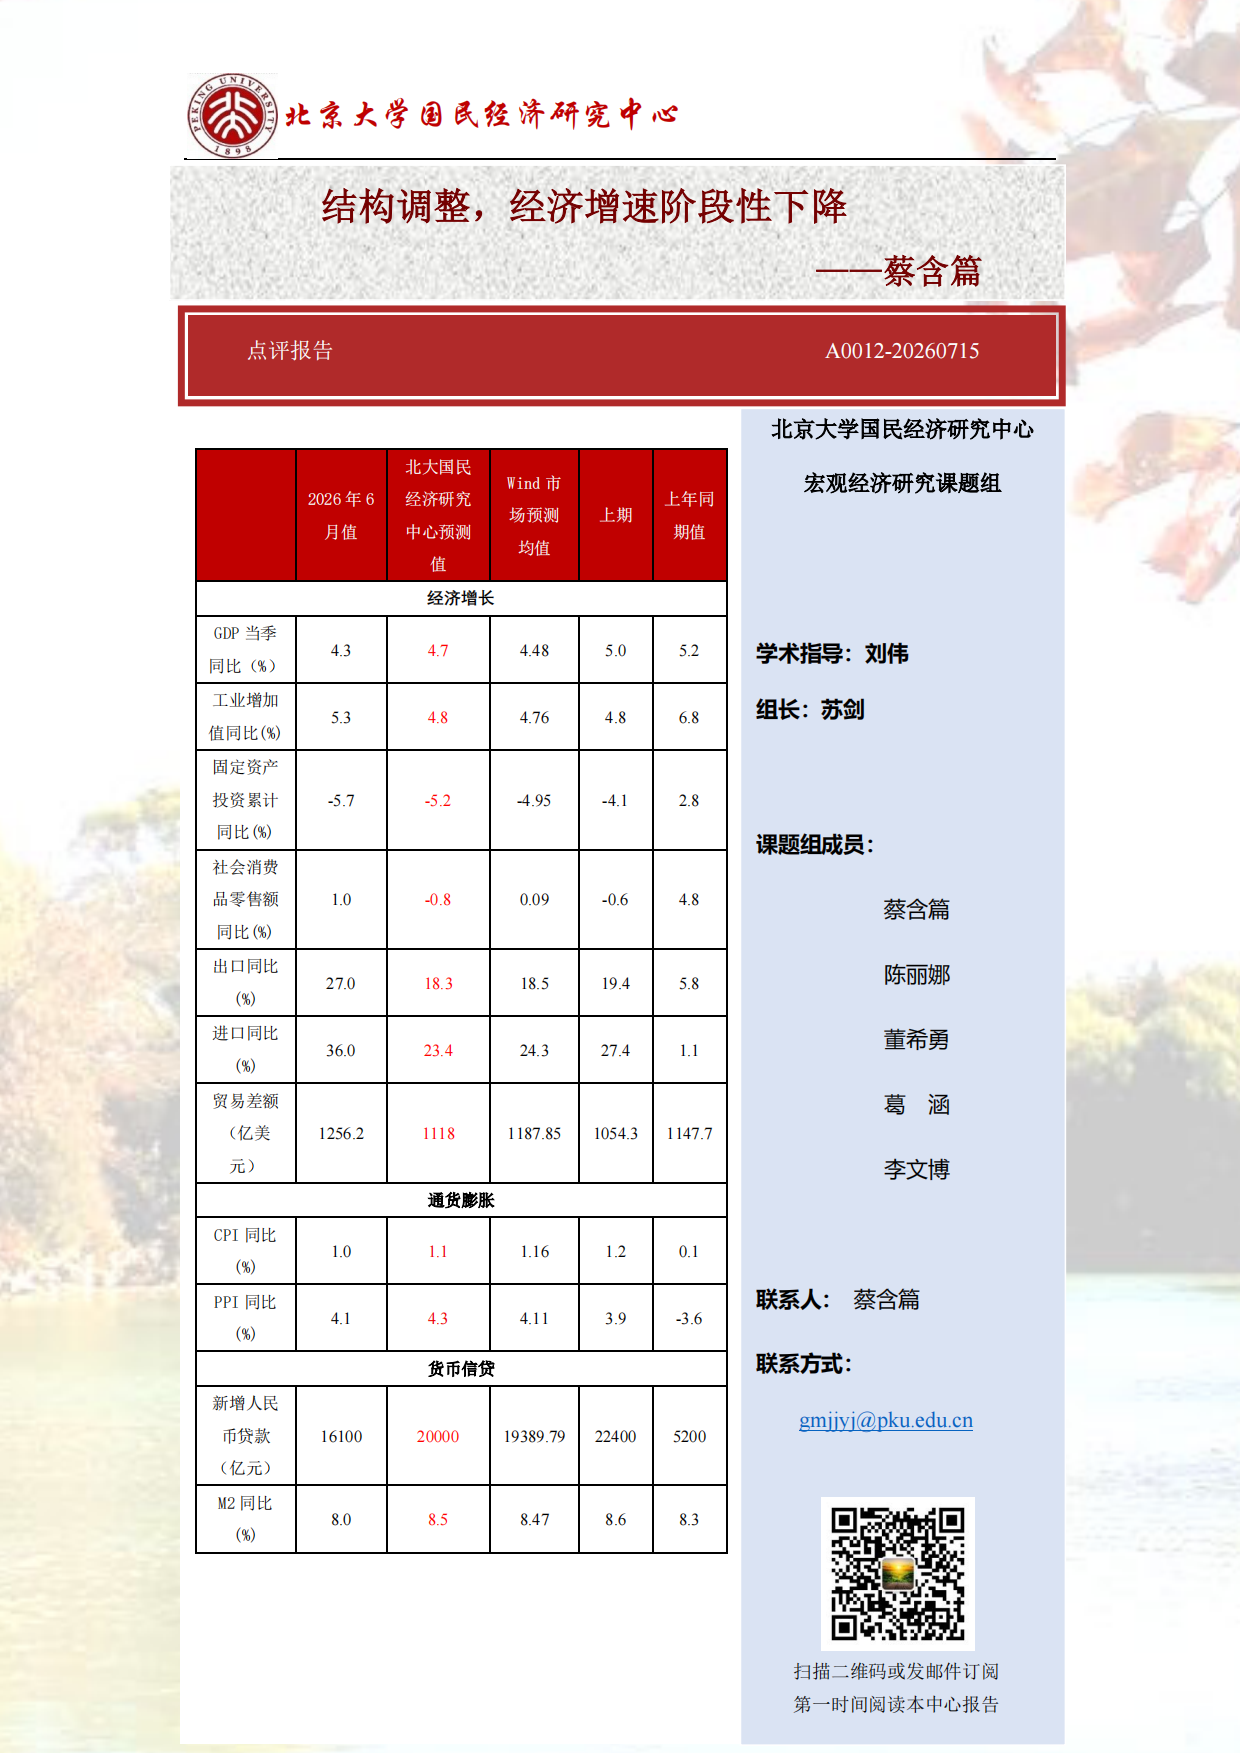Click the industrial last-year value 6.8
Image resolution: width=1240 pixels, height=1753 pixels.
(x=689, y=717)
